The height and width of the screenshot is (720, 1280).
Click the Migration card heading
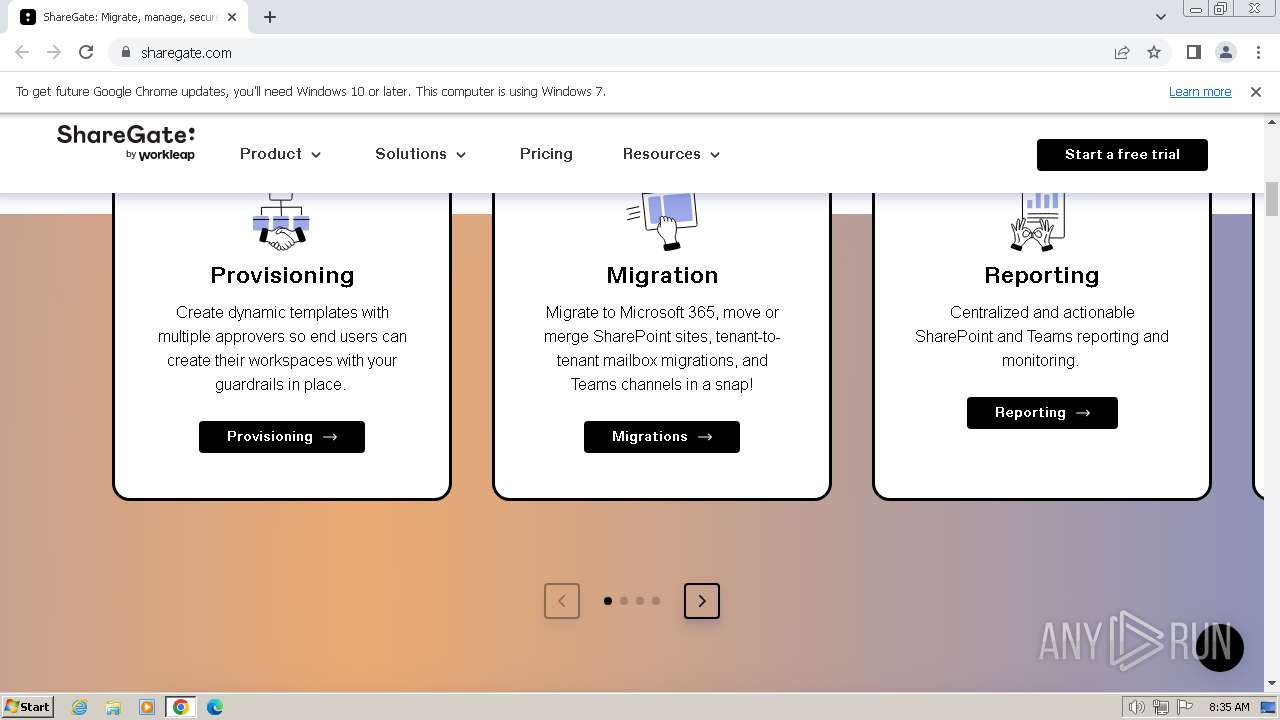[662, 275]
